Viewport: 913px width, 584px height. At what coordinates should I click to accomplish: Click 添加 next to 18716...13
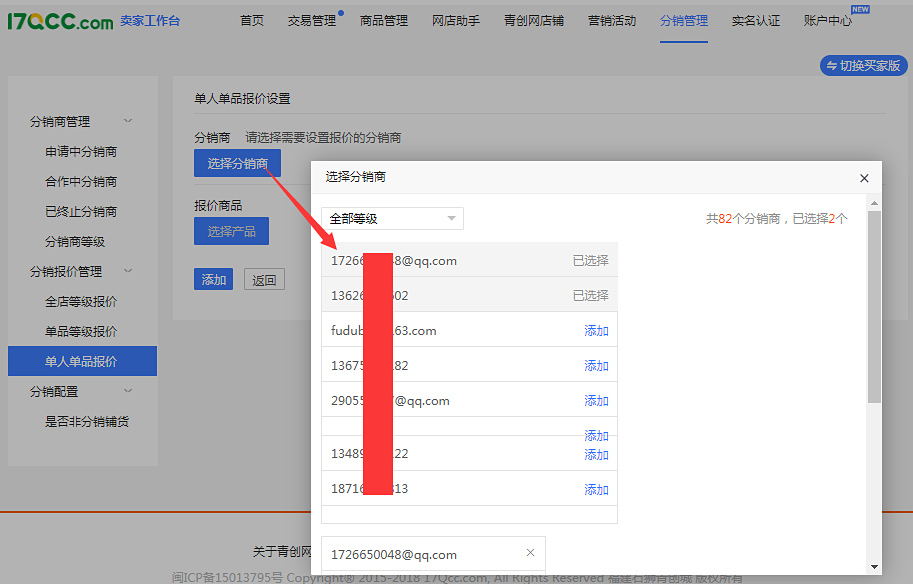[x=596, y=489]
